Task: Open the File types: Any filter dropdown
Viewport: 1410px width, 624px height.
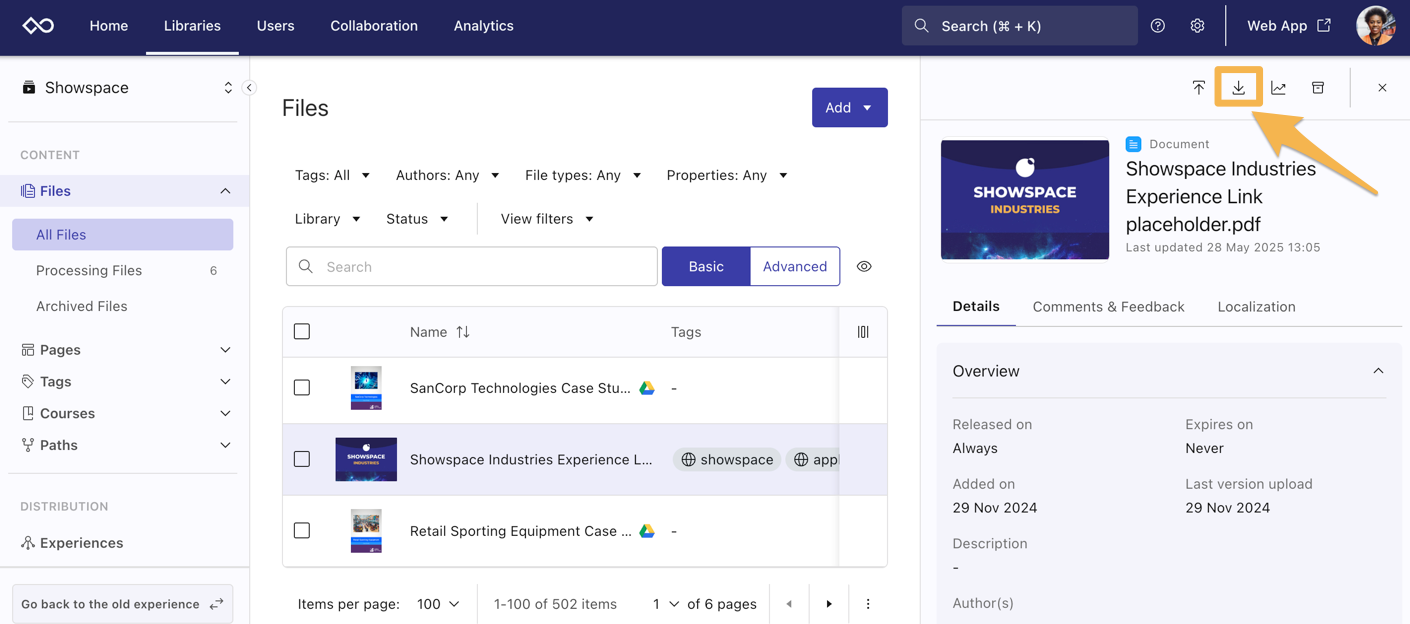Action: tap(583, 175)
